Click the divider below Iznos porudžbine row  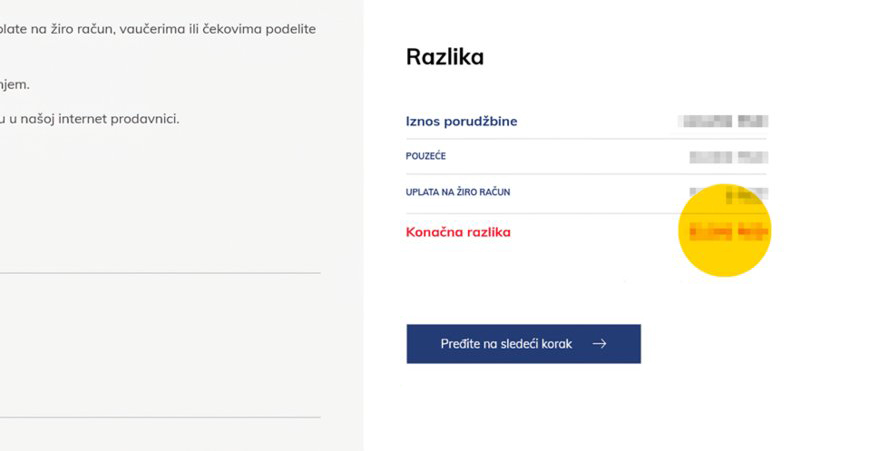pyautogui.click(x=586, y=139)
